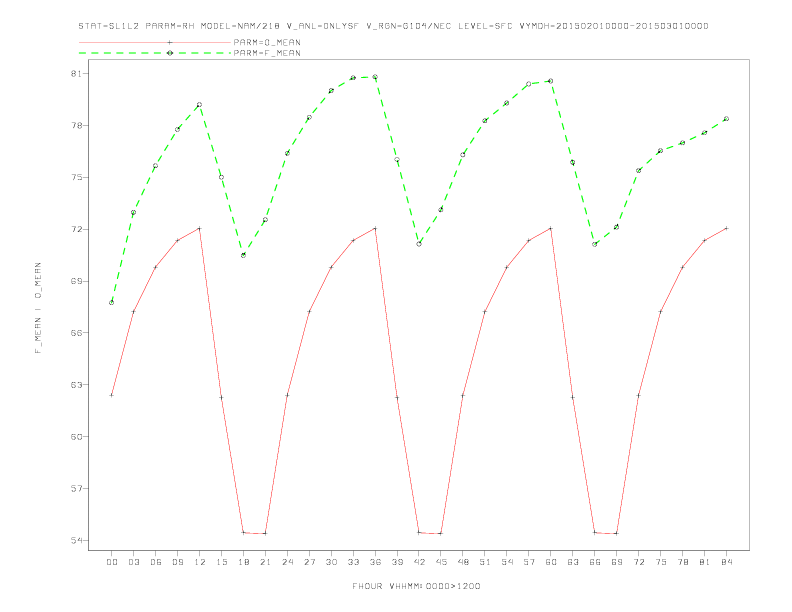The height and width of the screenshot is (612, 792).
Task: Click x-axis tick label 66
Action: coord(595,562)
